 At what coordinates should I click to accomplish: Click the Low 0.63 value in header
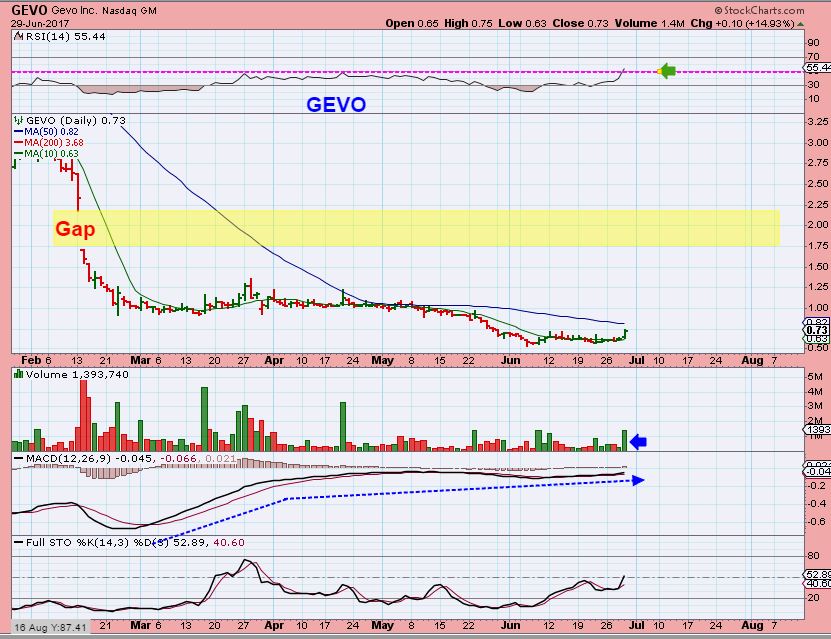click(x=522, y=23)
